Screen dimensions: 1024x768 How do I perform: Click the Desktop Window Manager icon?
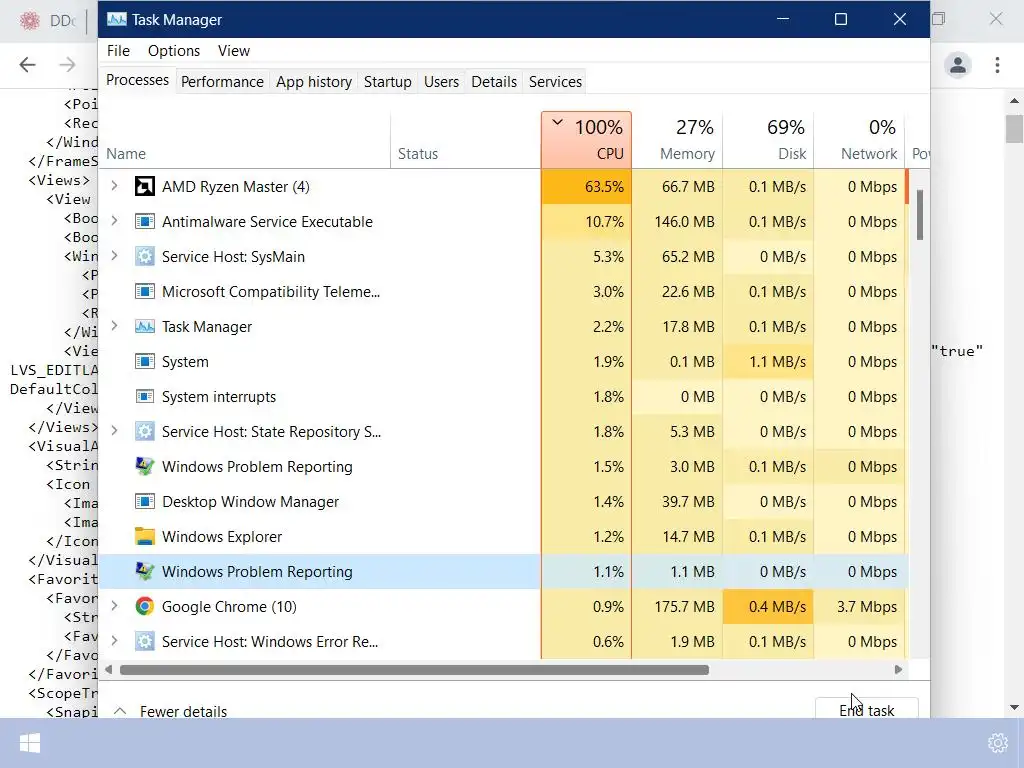pos(144,502)
